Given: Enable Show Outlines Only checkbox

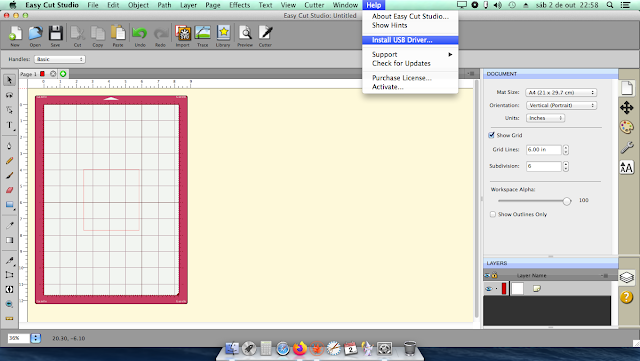Looking at the screenshot, I should pos(493,214).
